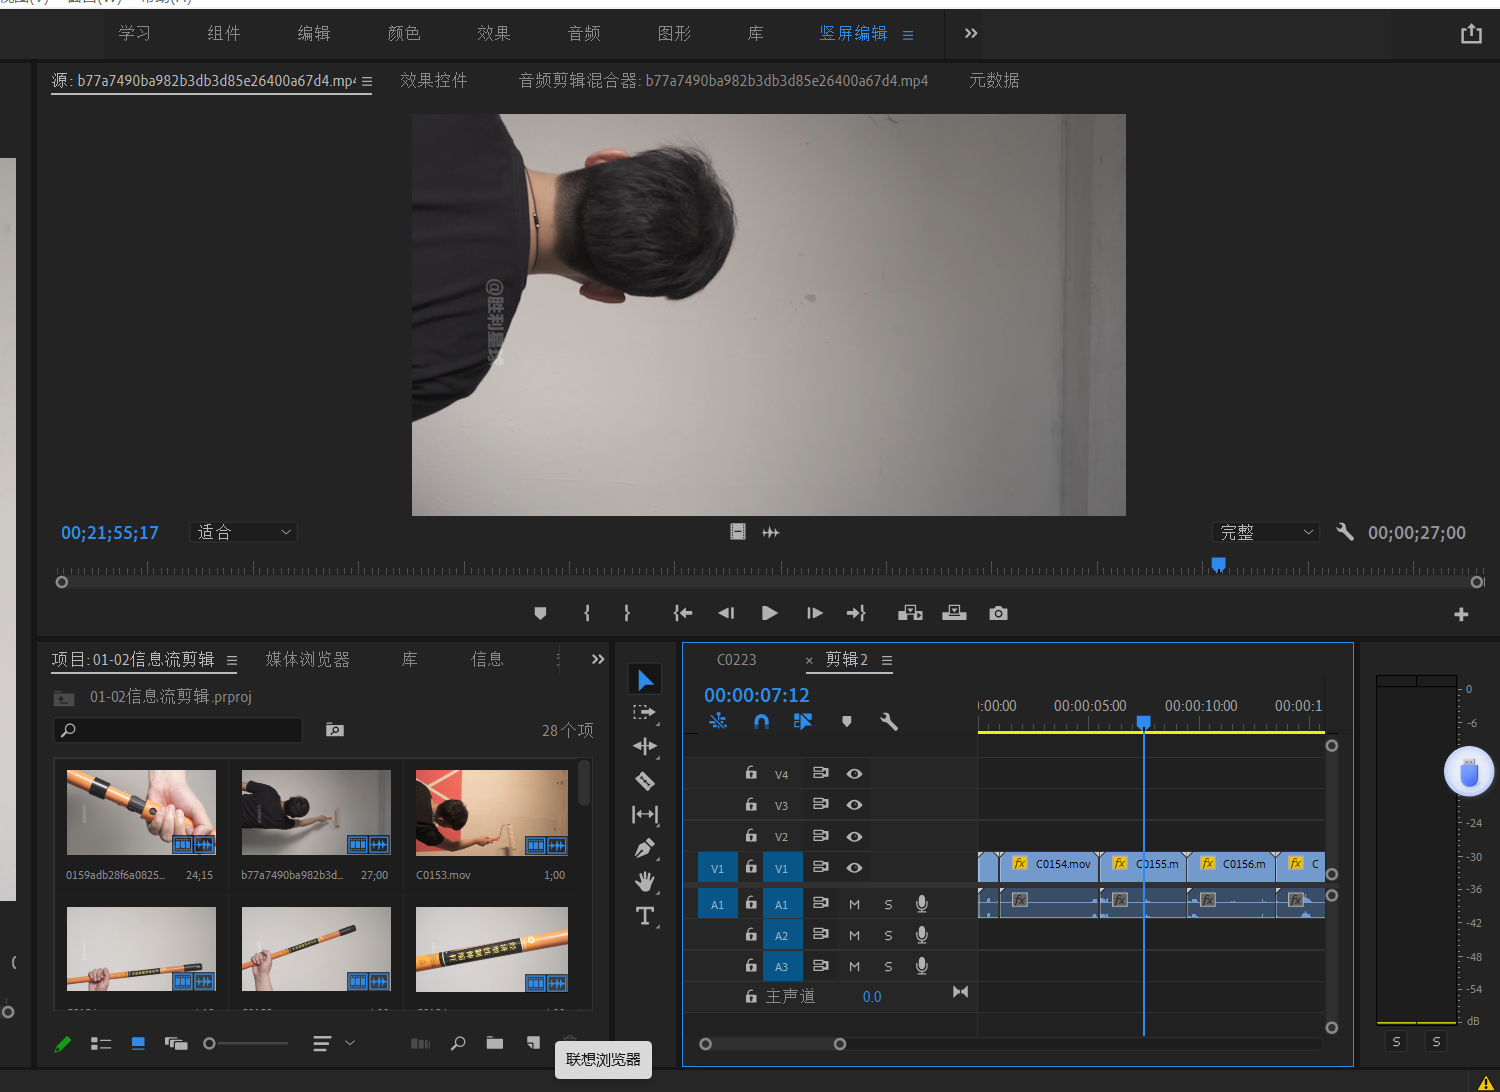Click the Insert button in source monitor

tap(910, 613)
